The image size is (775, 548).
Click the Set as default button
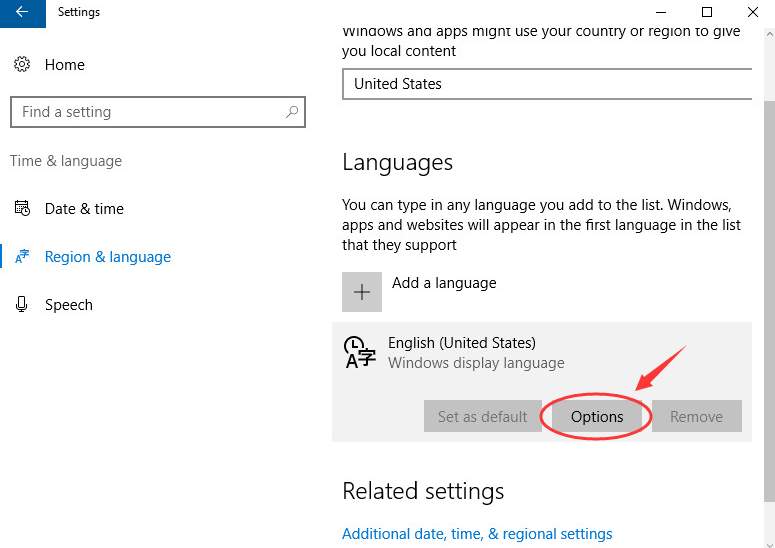click(482, 416)
